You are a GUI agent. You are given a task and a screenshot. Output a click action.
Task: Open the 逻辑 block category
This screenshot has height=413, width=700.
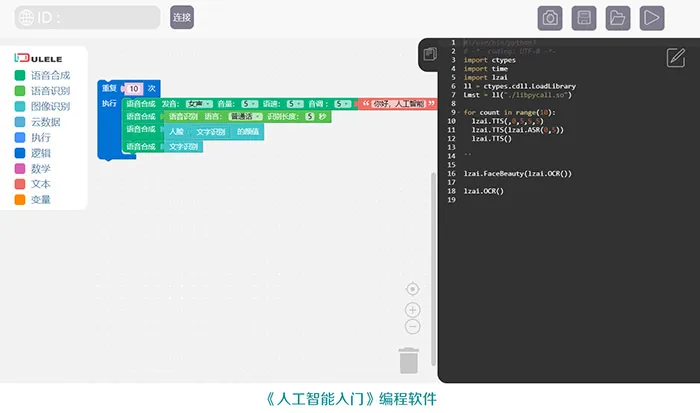[40, 153]
